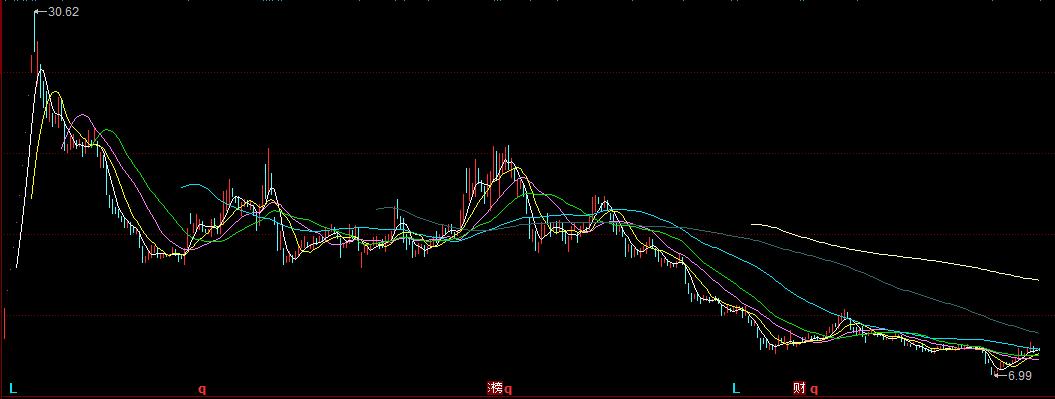Screen dimensions: 1055x399
Task: Click the start of the cyan moving average line
Action: (182, 186)
